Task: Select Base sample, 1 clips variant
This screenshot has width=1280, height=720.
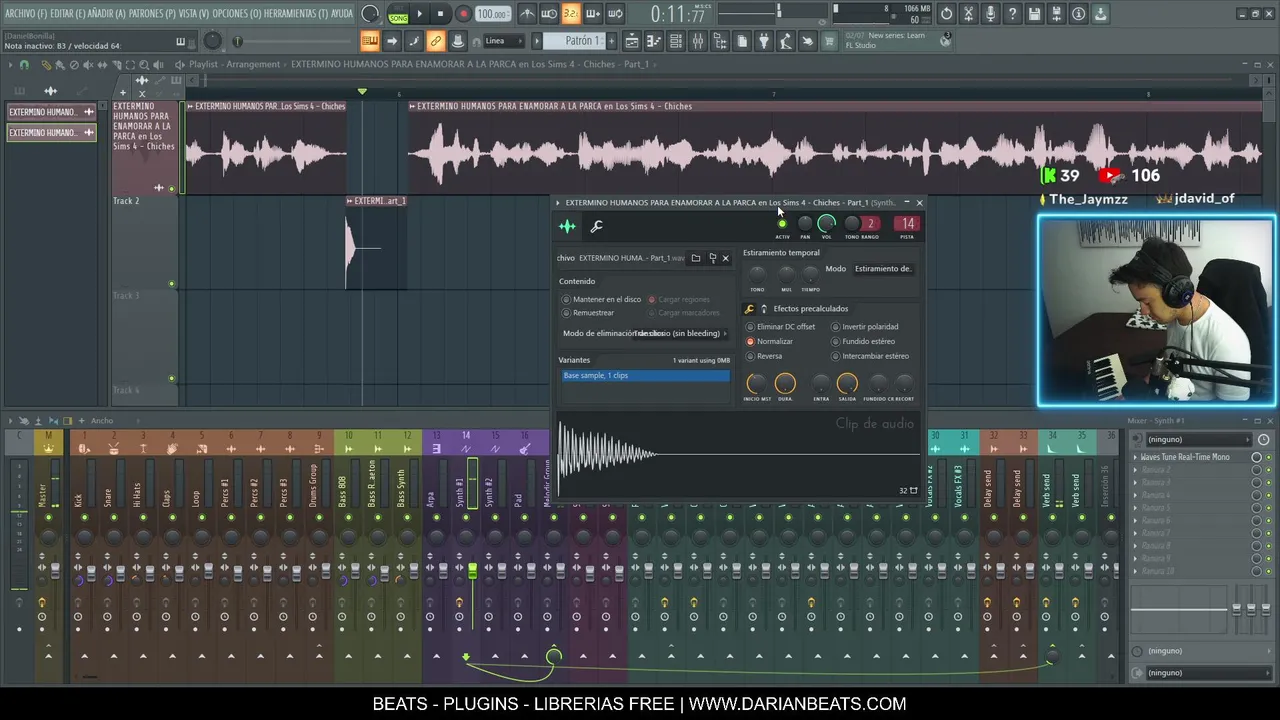Action: coord(645,376)
